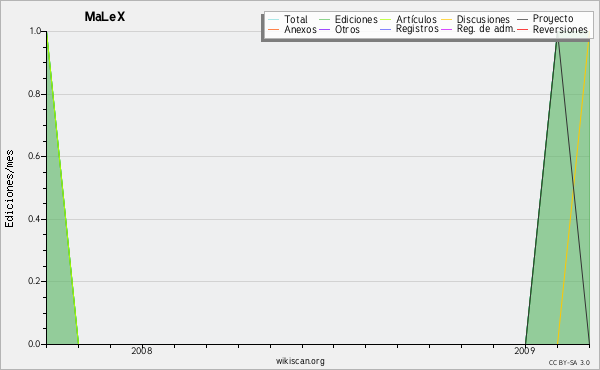Click the red Reversiones legend line

(522, 29)
